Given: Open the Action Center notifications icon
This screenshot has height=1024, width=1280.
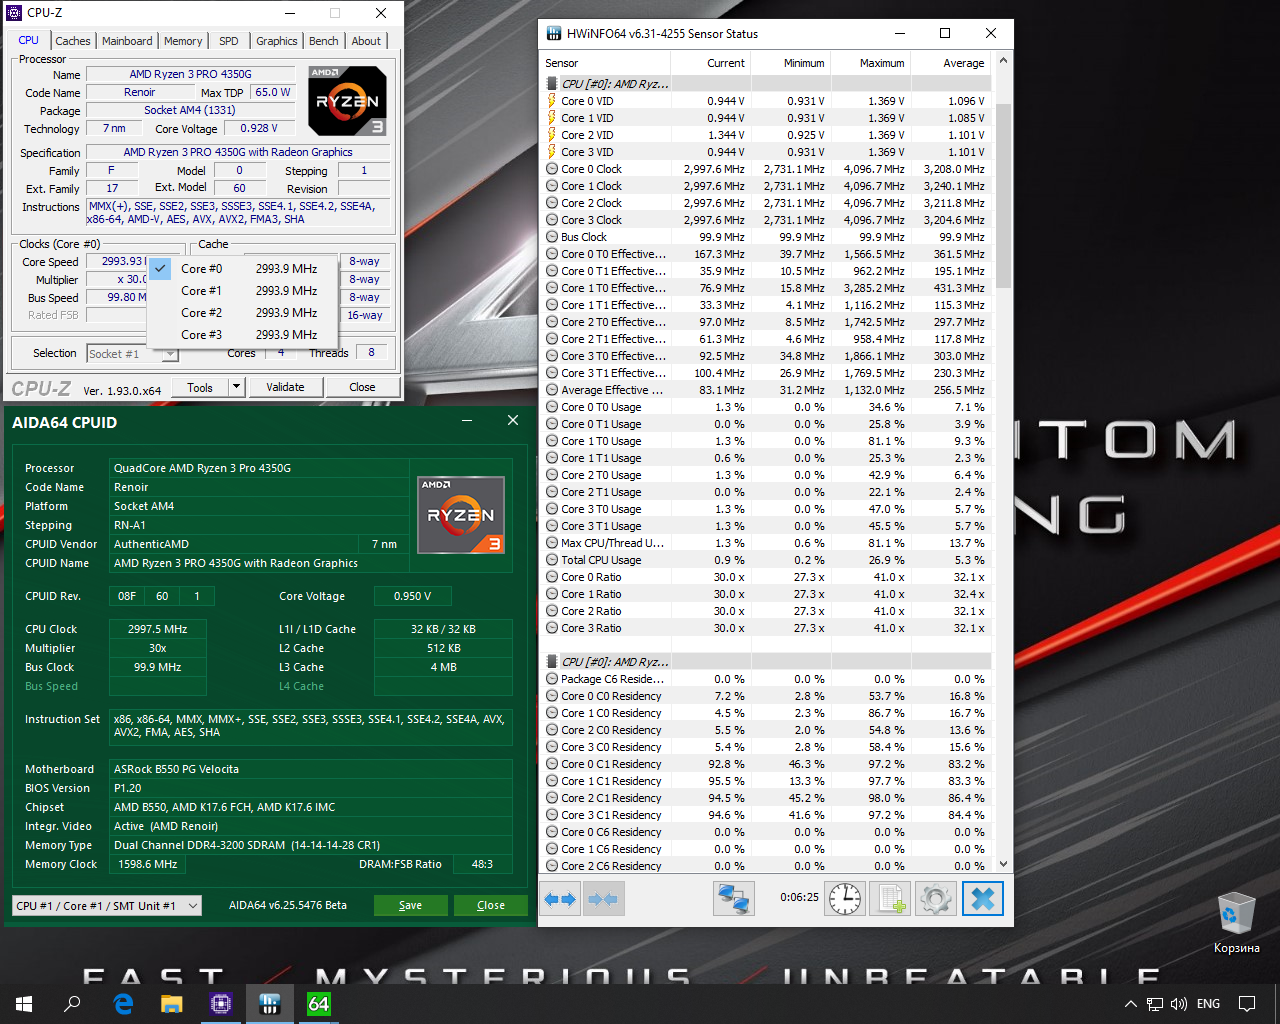Looking at the screenshot, I should (x=1247, y=1004).
